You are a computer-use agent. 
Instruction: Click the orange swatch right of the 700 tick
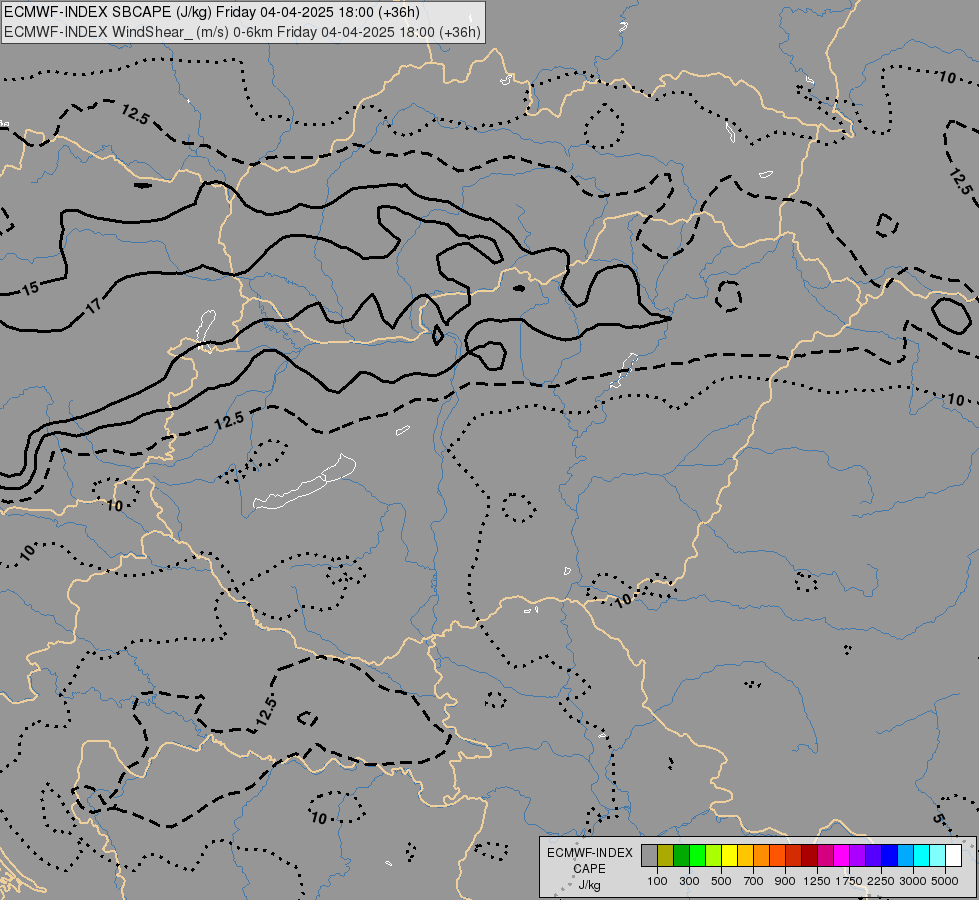(761, 856)
